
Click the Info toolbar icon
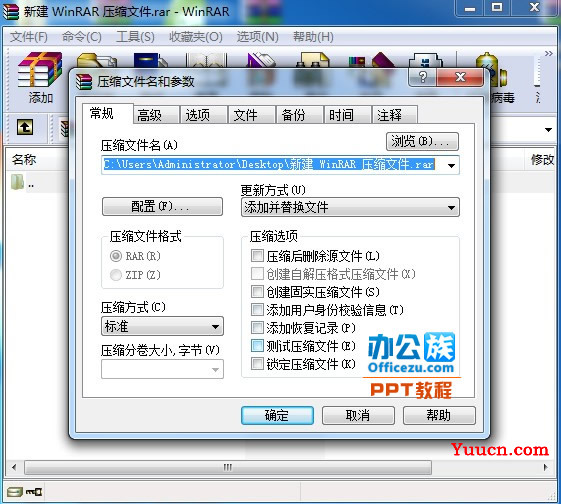[x=426, y=60]
